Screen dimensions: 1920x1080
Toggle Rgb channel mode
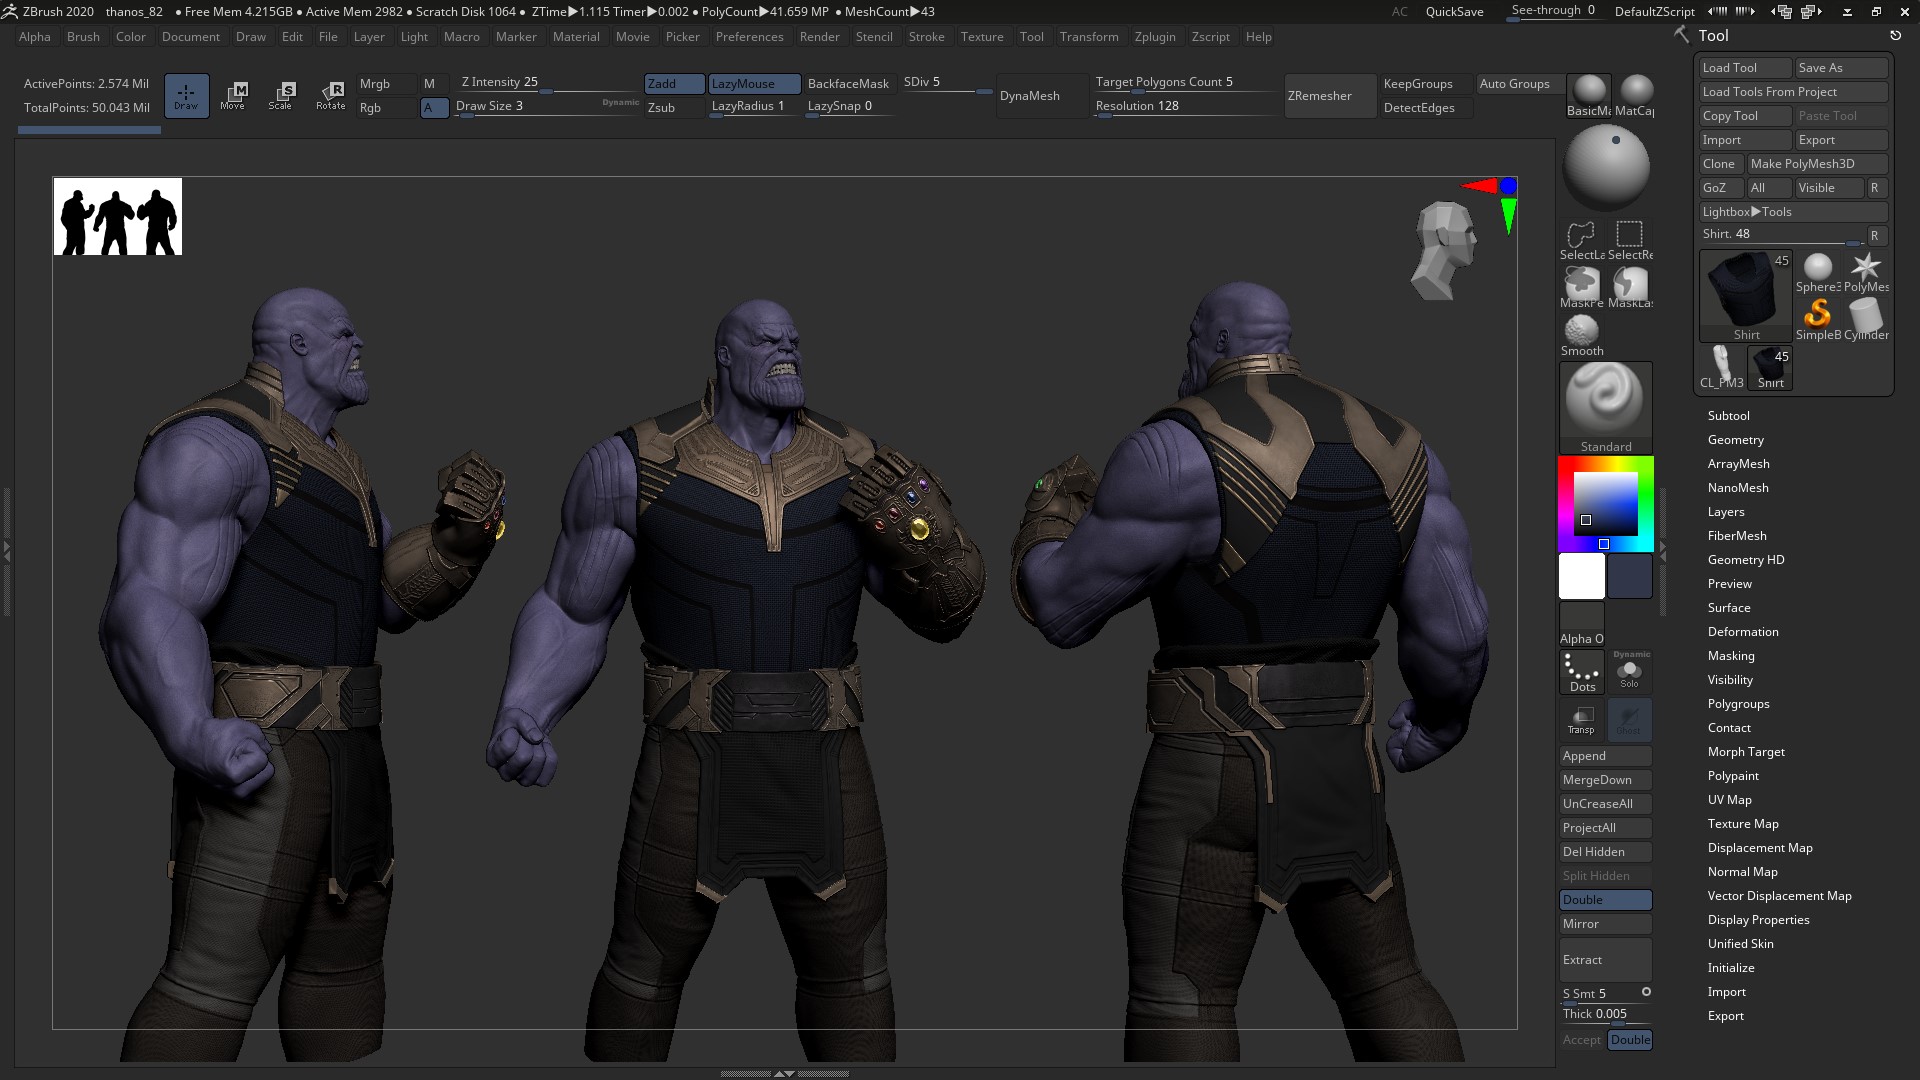(x=386, y=108)
